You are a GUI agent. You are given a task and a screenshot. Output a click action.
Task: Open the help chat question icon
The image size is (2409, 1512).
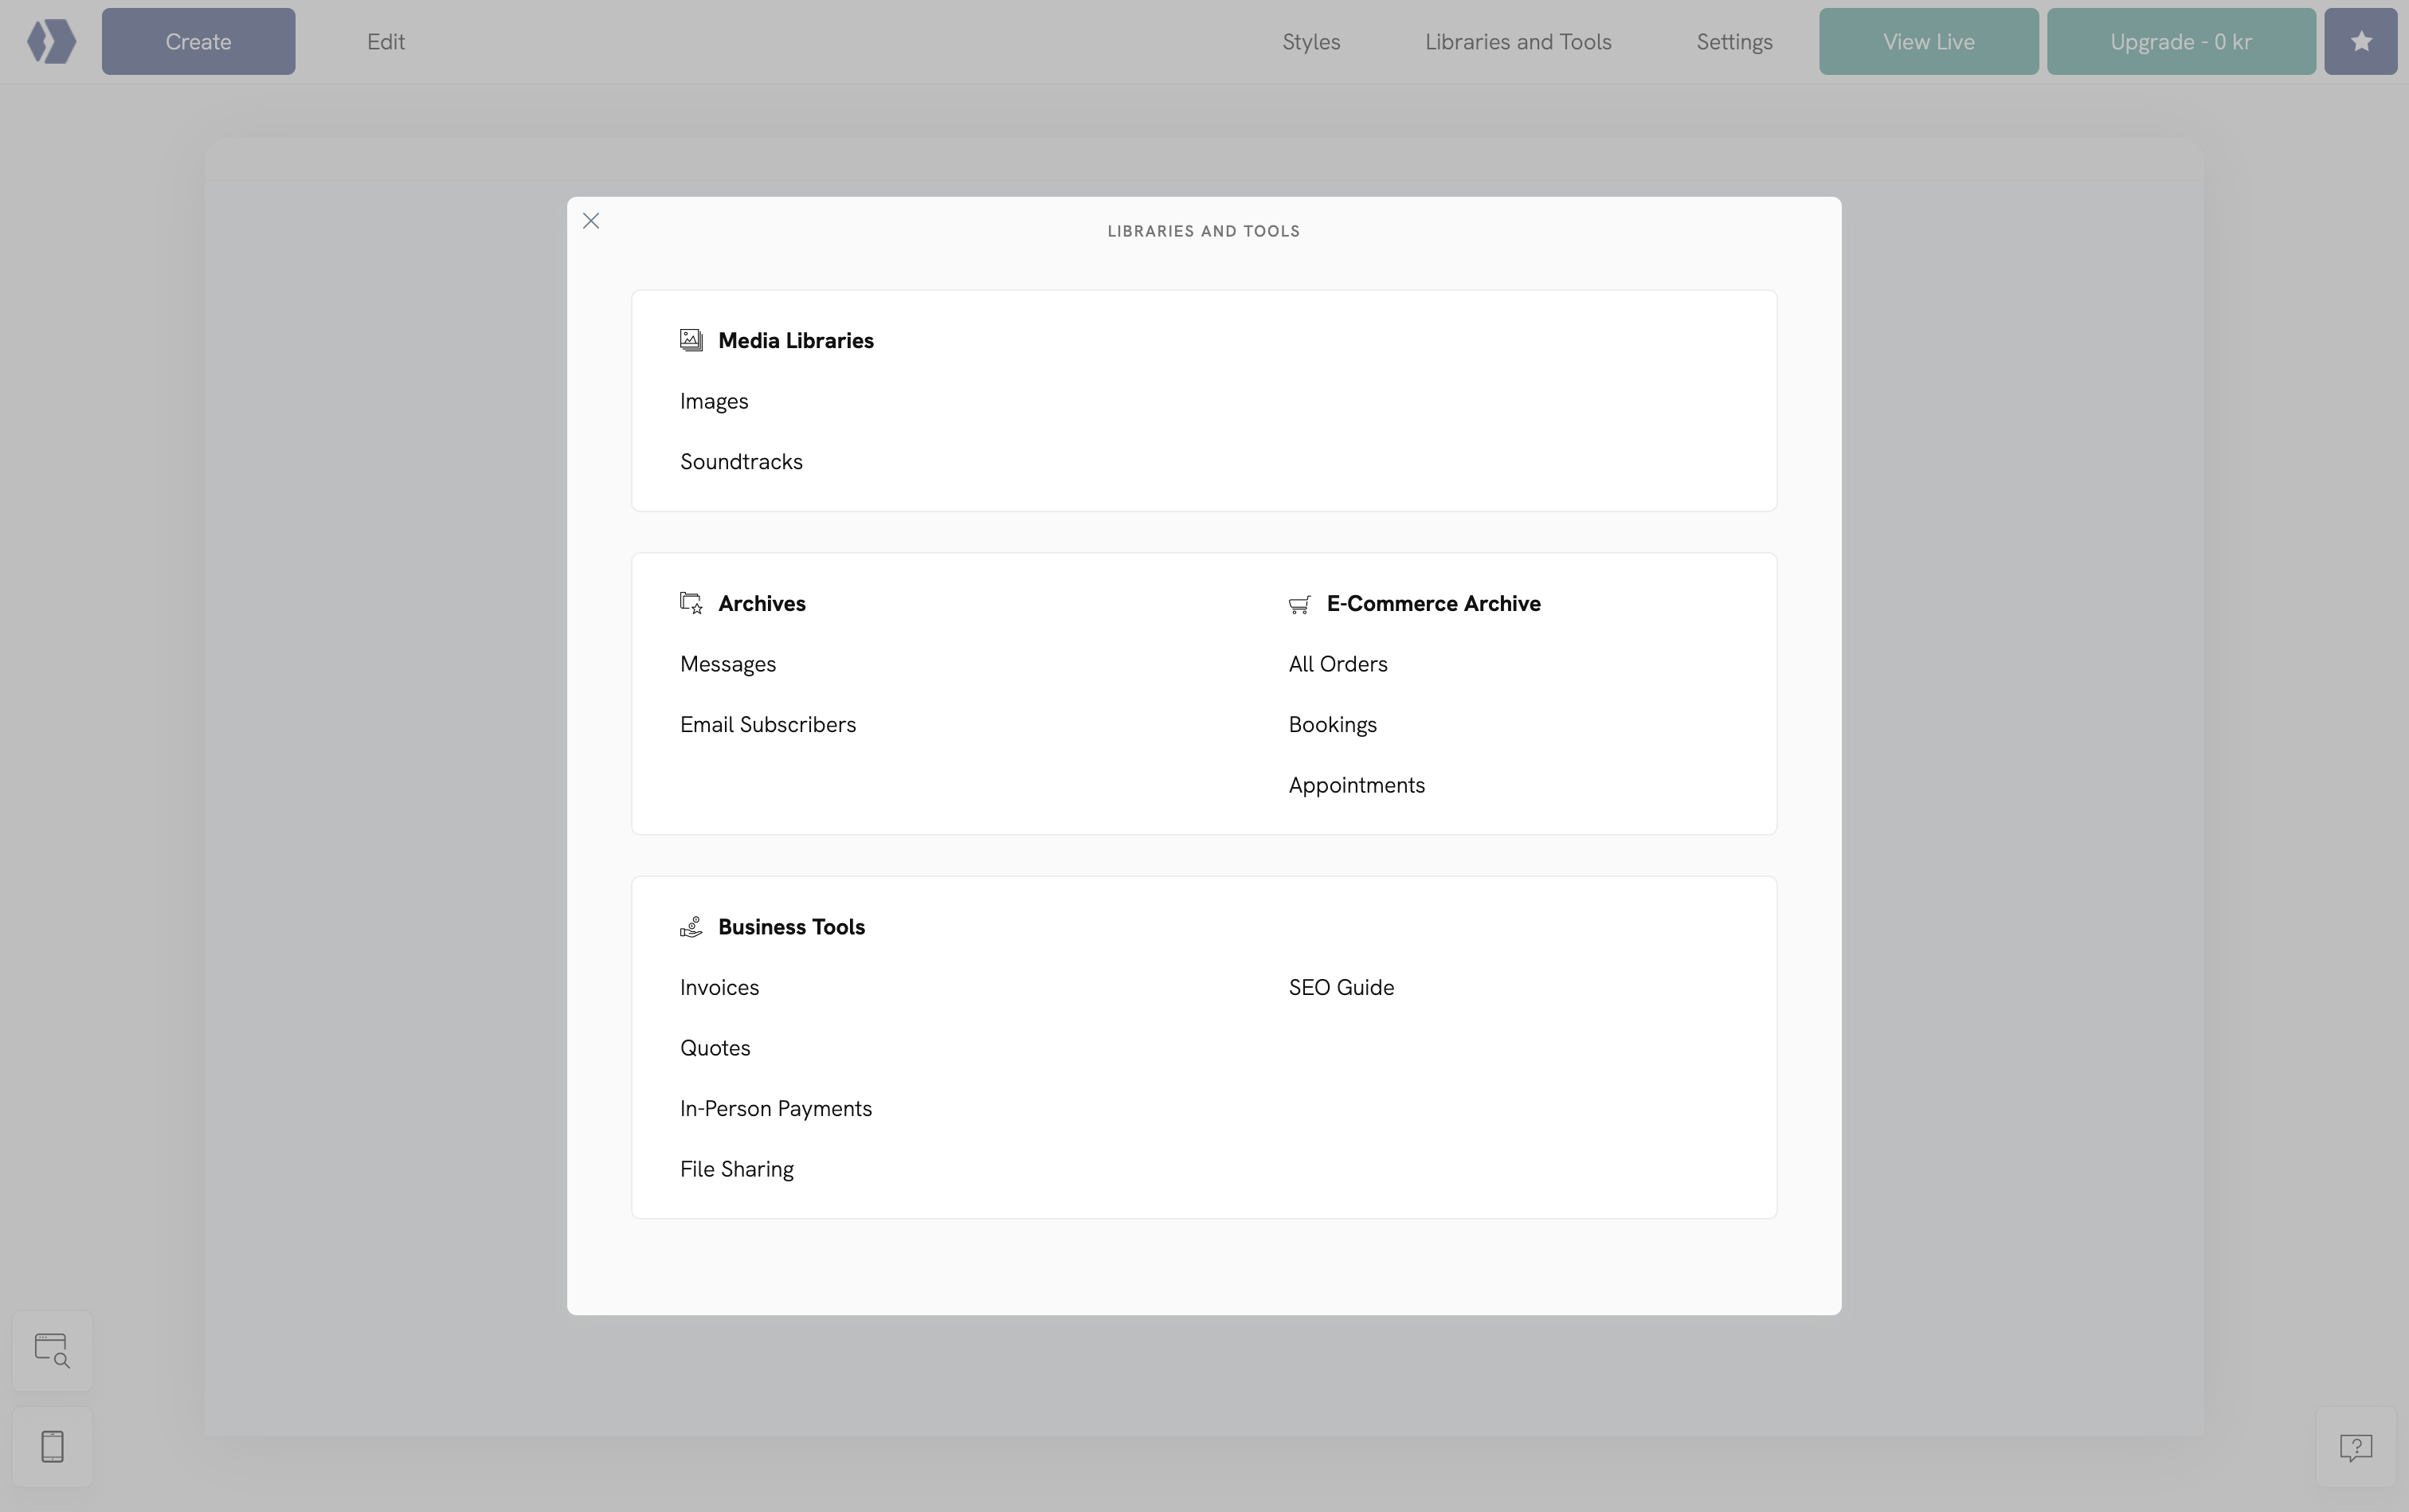click(2355, 1447)
